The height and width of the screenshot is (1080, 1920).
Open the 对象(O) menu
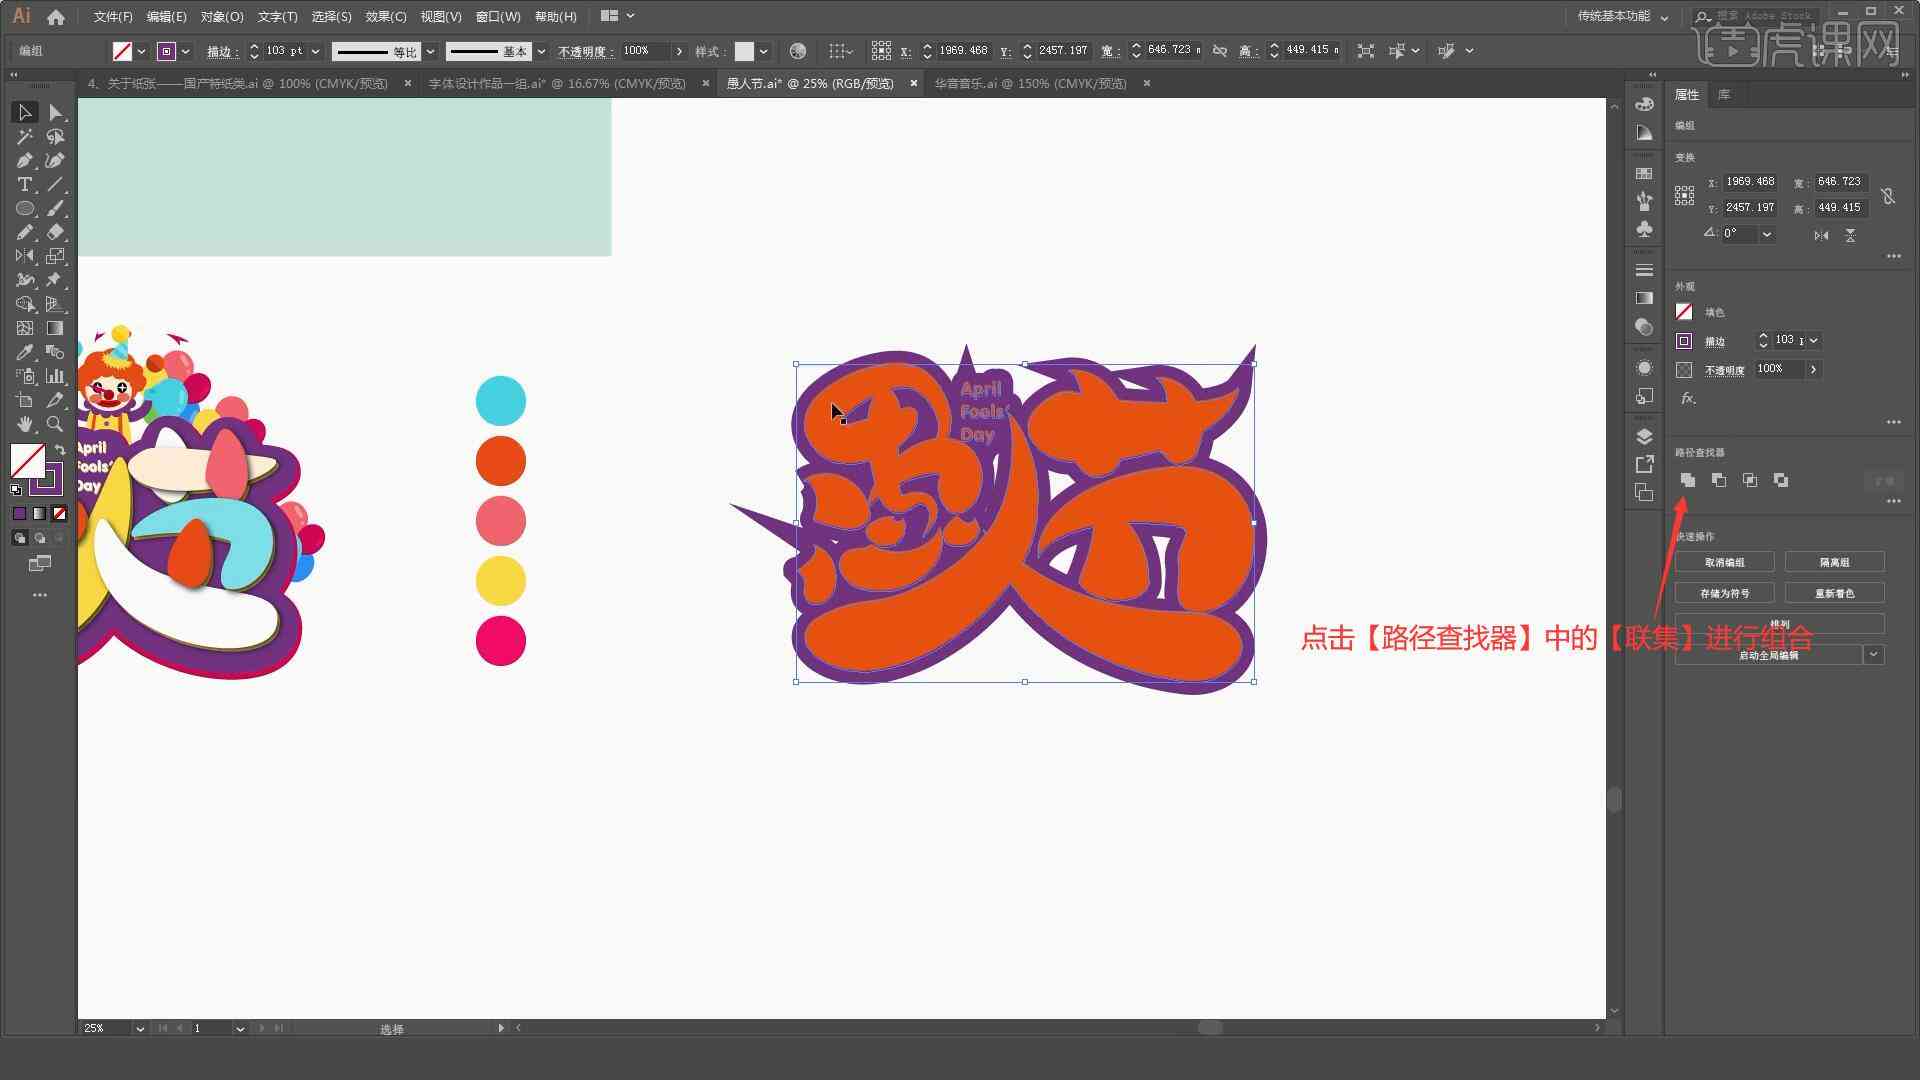pos(222,17)
